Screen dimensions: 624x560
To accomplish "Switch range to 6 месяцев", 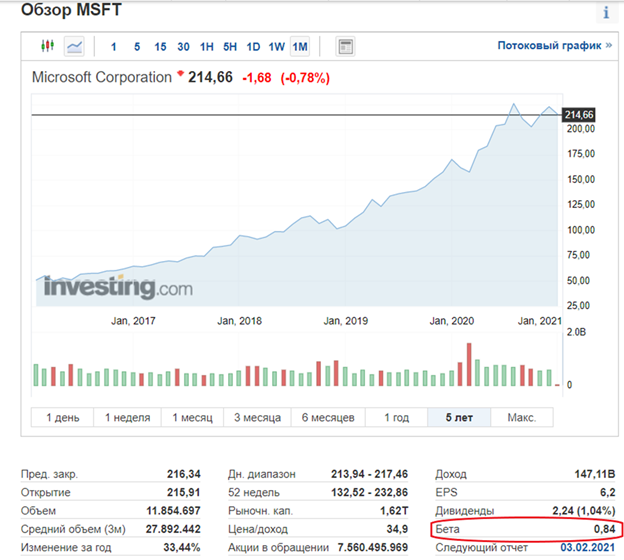I will coord(328,418).
